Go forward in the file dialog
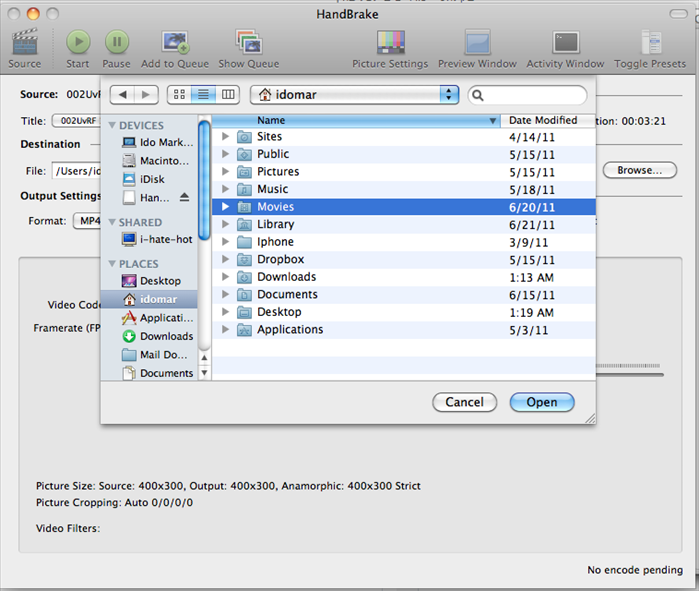Image resolution: width=699 pixels, height=591 pixels. click(x=146, y=94)
